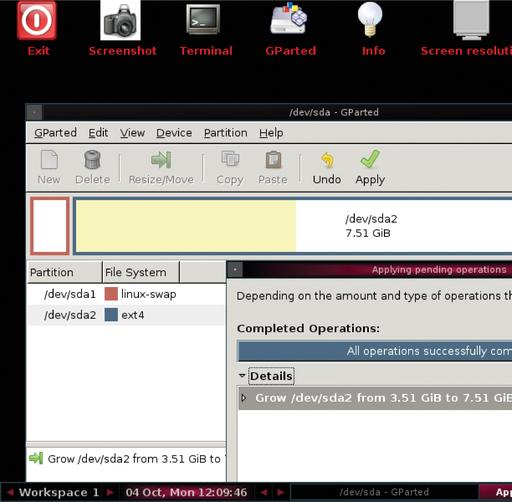Viewport: 512px width, 502px height.
Task: Select the small swap block in disk map
Action: click(50, 226)
